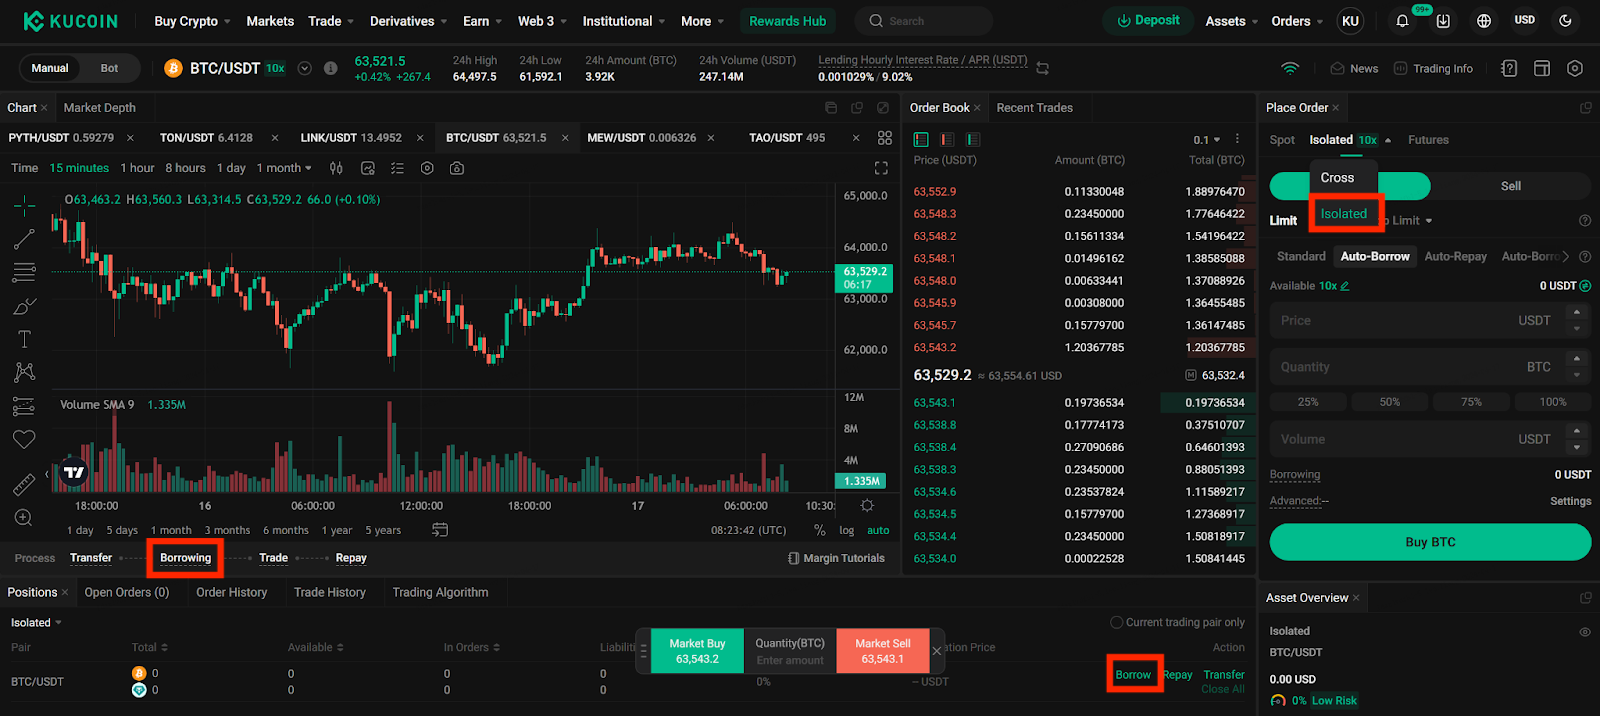The width and height of the screenshot is (1600, 716).
Task: Hide Asset Overview balance eye icon
Action: 1584,632
